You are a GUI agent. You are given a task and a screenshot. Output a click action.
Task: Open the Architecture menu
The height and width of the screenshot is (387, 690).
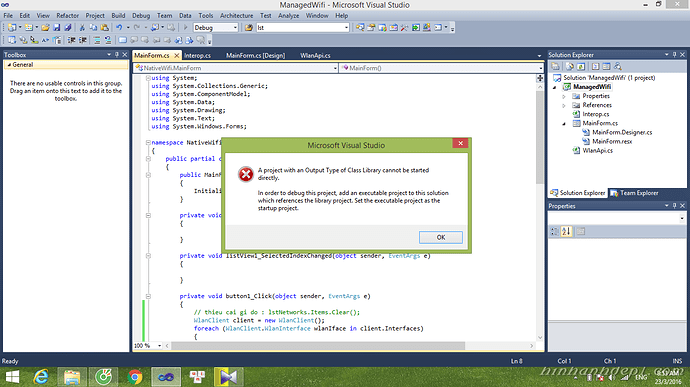pos(236,15)
